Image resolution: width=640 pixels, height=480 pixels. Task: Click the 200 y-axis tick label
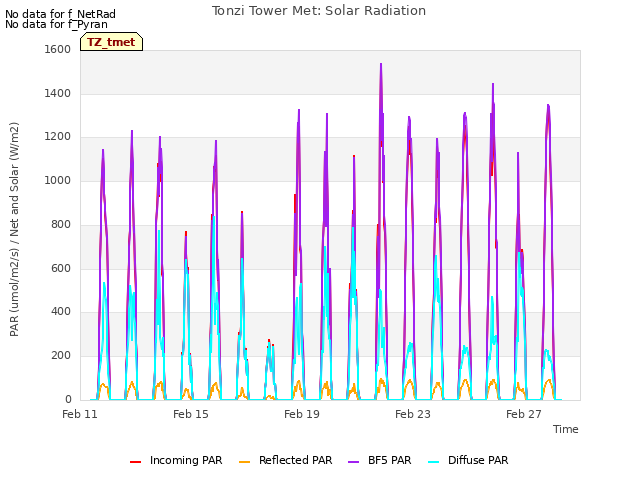click(61, 356)
